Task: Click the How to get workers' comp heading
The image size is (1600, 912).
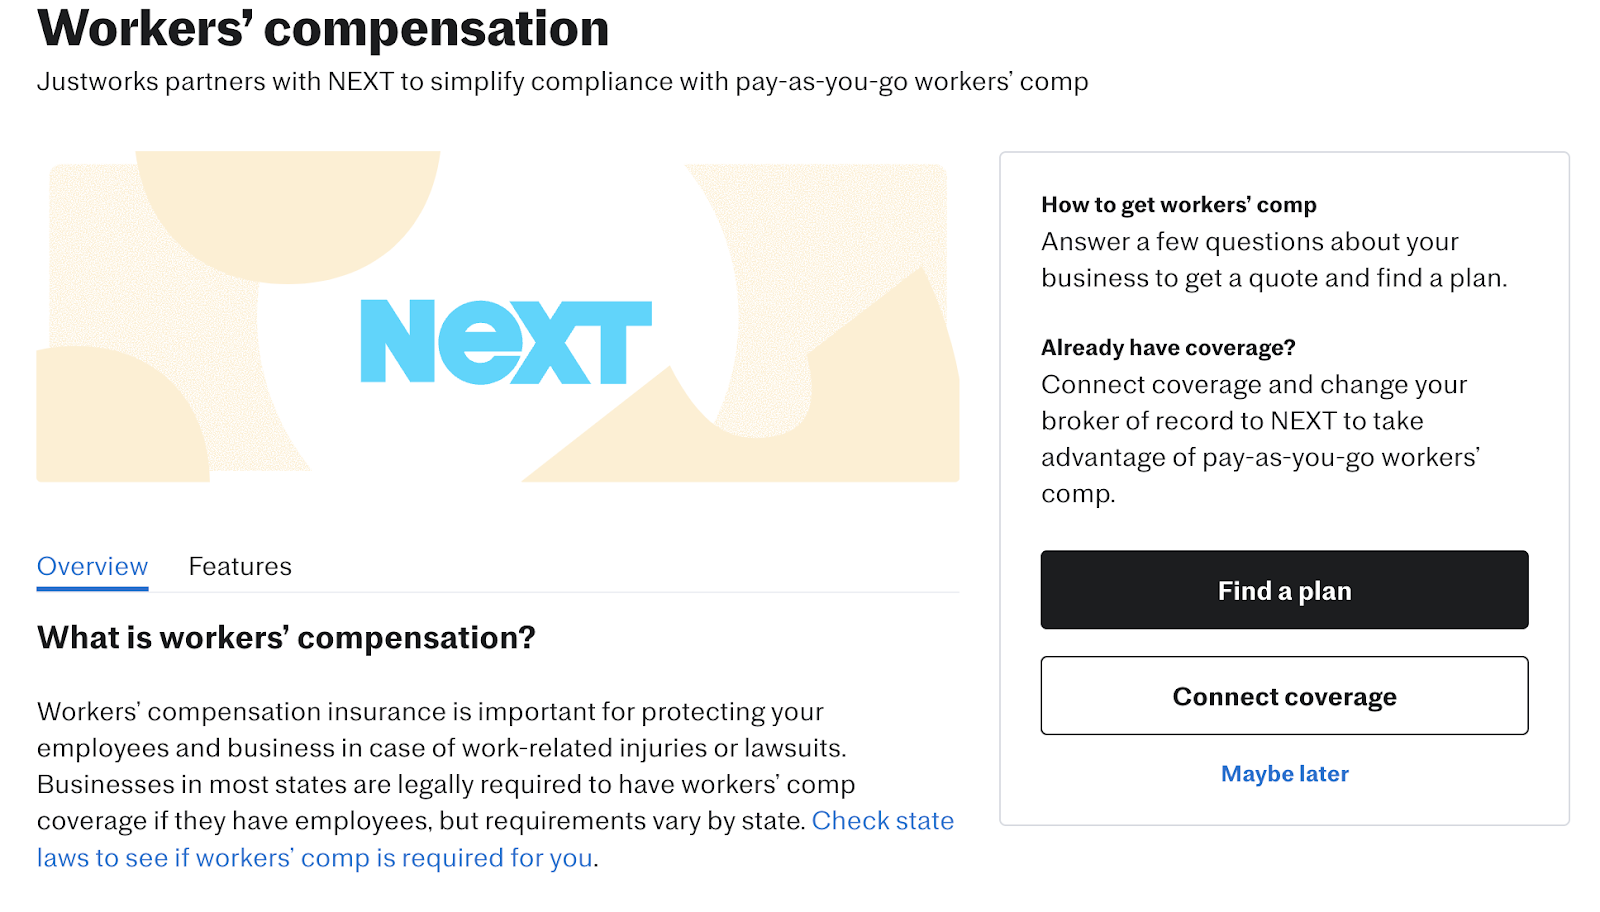Action: [1178, 205]
